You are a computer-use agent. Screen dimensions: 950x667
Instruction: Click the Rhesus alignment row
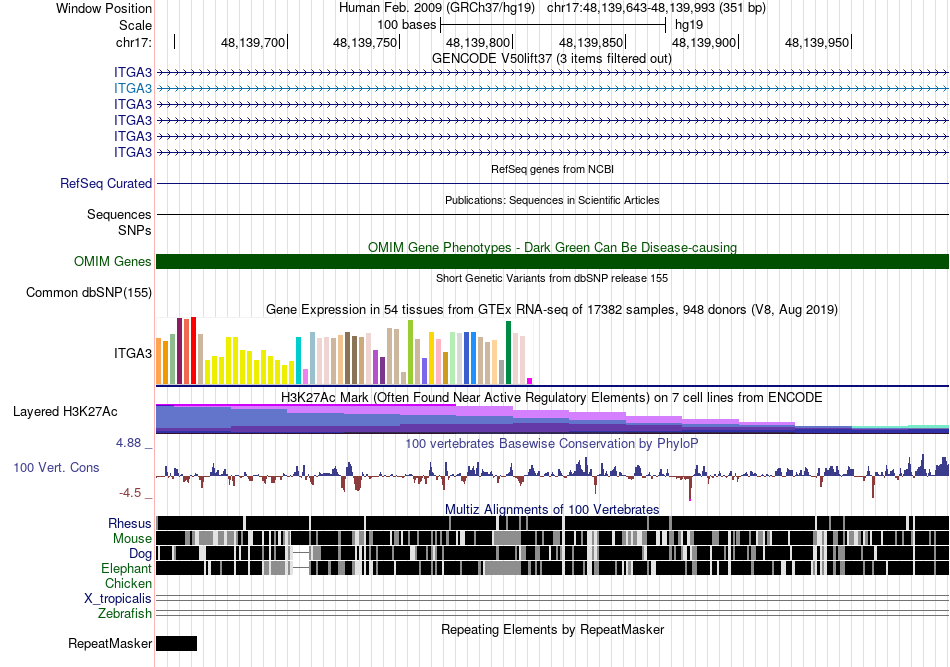(552, 523)
